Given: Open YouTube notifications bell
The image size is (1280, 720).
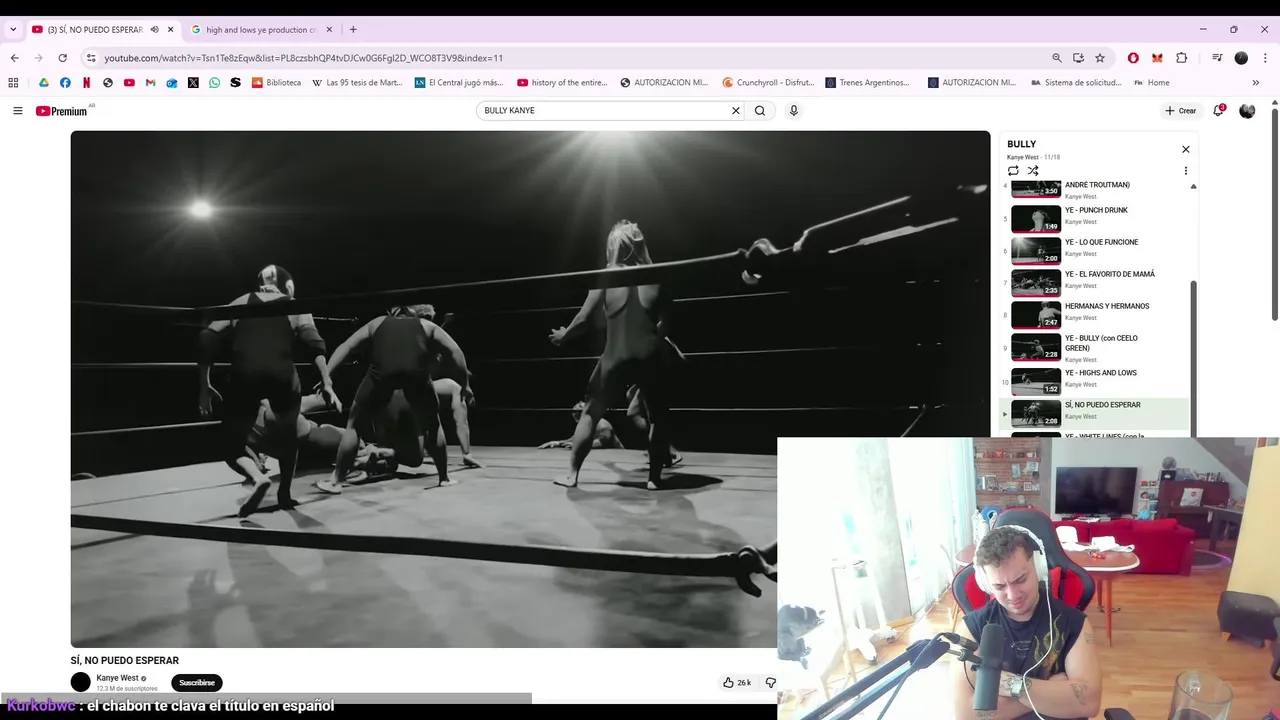Looking at the screenshot, I should point(1218,111).
